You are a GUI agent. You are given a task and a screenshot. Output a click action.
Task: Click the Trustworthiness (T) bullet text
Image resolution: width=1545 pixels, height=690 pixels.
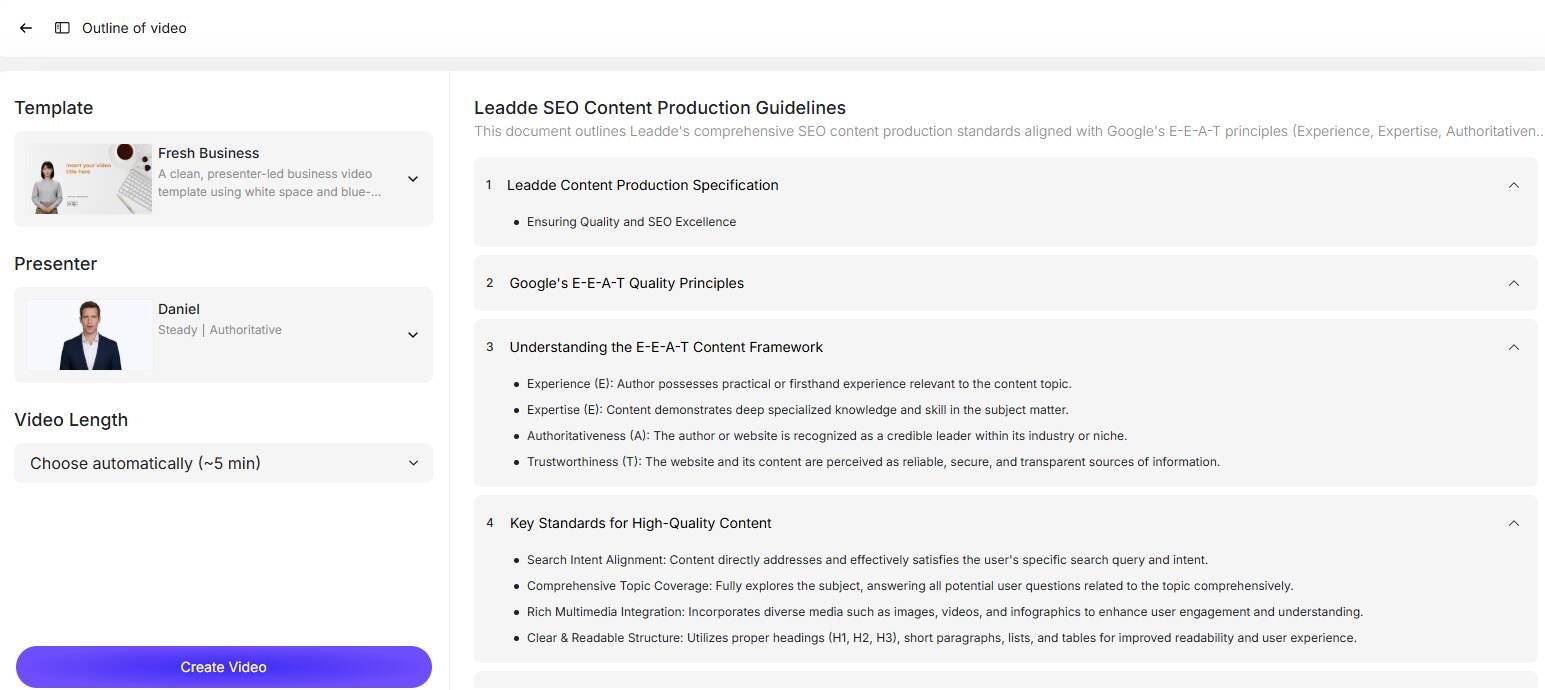[x=873, y=462]
